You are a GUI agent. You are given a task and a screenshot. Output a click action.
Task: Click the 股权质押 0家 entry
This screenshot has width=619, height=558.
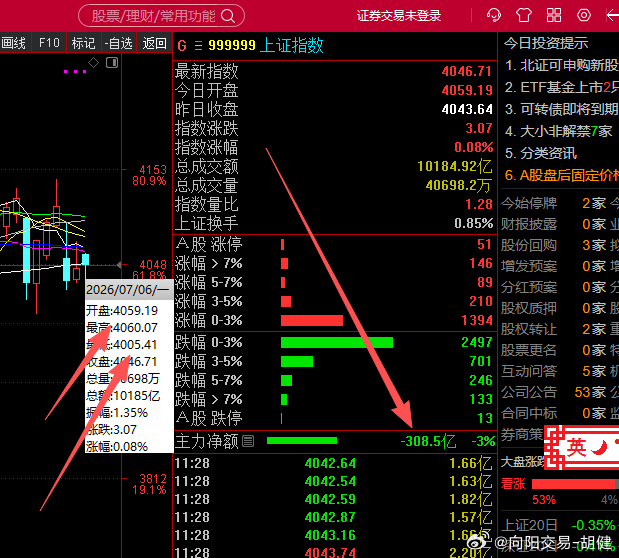[x=553, y=308]
